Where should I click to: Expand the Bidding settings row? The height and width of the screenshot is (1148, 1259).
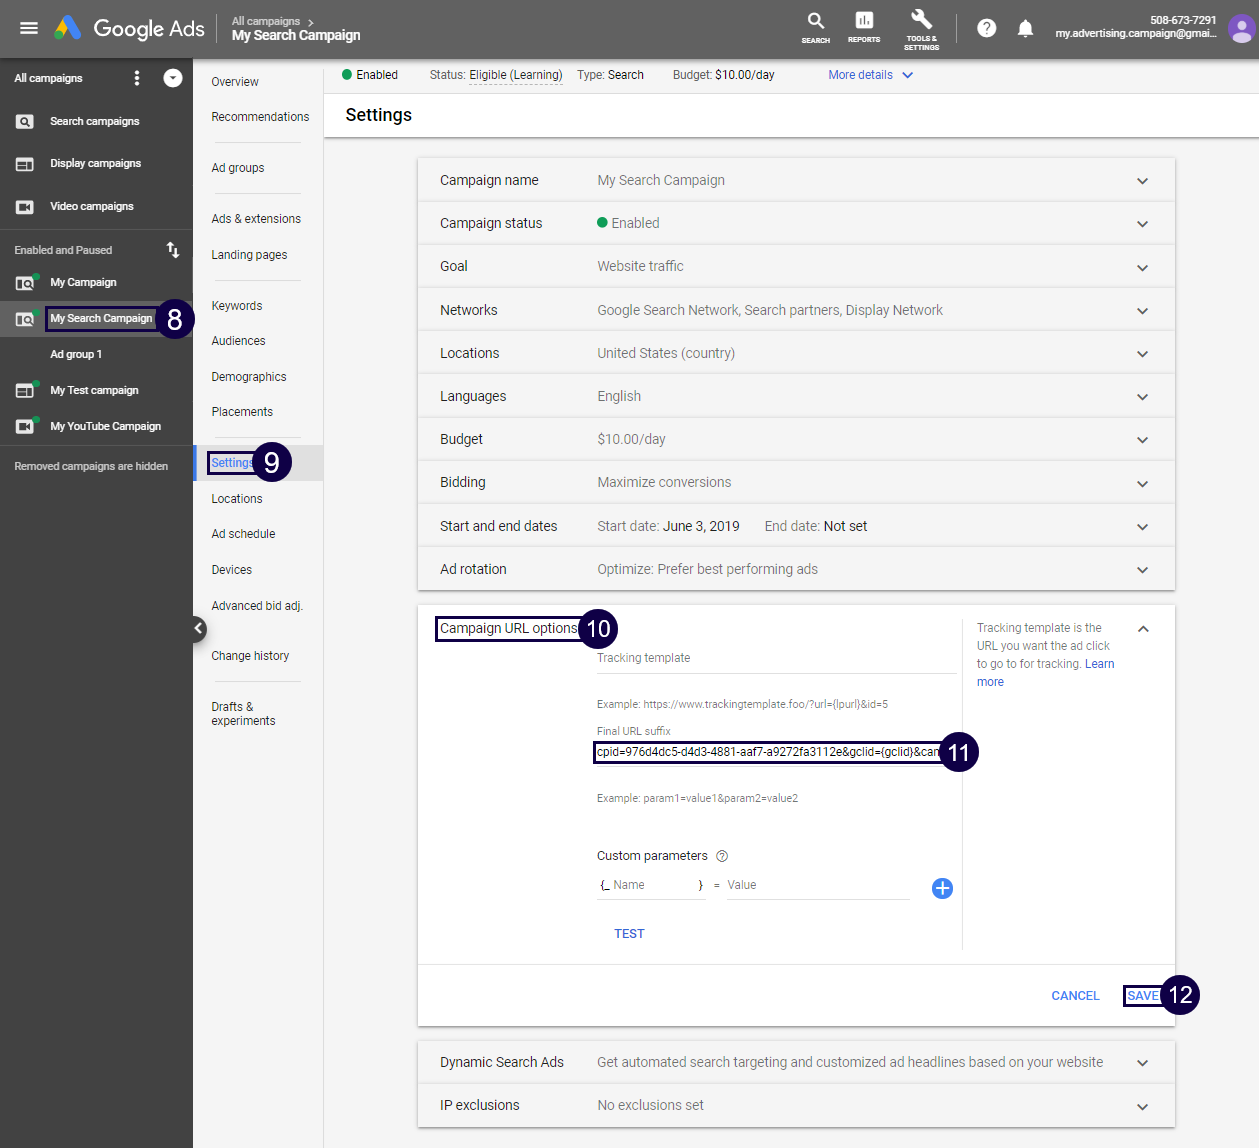click(x=1142, y=483)
